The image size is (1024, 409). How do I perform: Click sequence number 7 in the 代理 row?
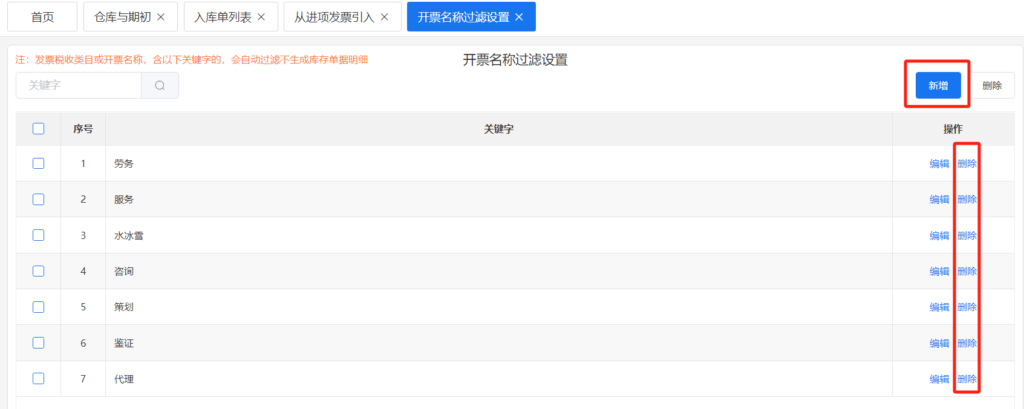(x=83, y=379)
